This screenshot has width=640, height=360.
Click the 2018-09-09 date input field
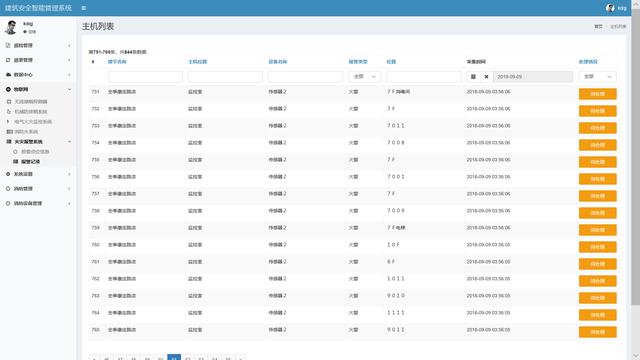point(533,77)
